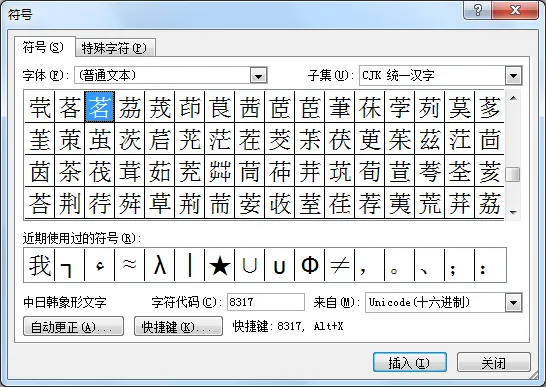The width and height of the screenshot is (546, 387).
Task: Select the 茶 character in the grid
Action: pos(70,171)
